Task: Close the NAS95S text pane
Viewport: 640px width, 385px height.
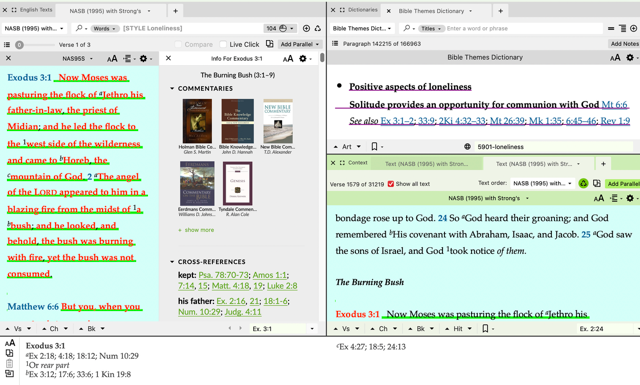Action: click(x=8, y=58)
